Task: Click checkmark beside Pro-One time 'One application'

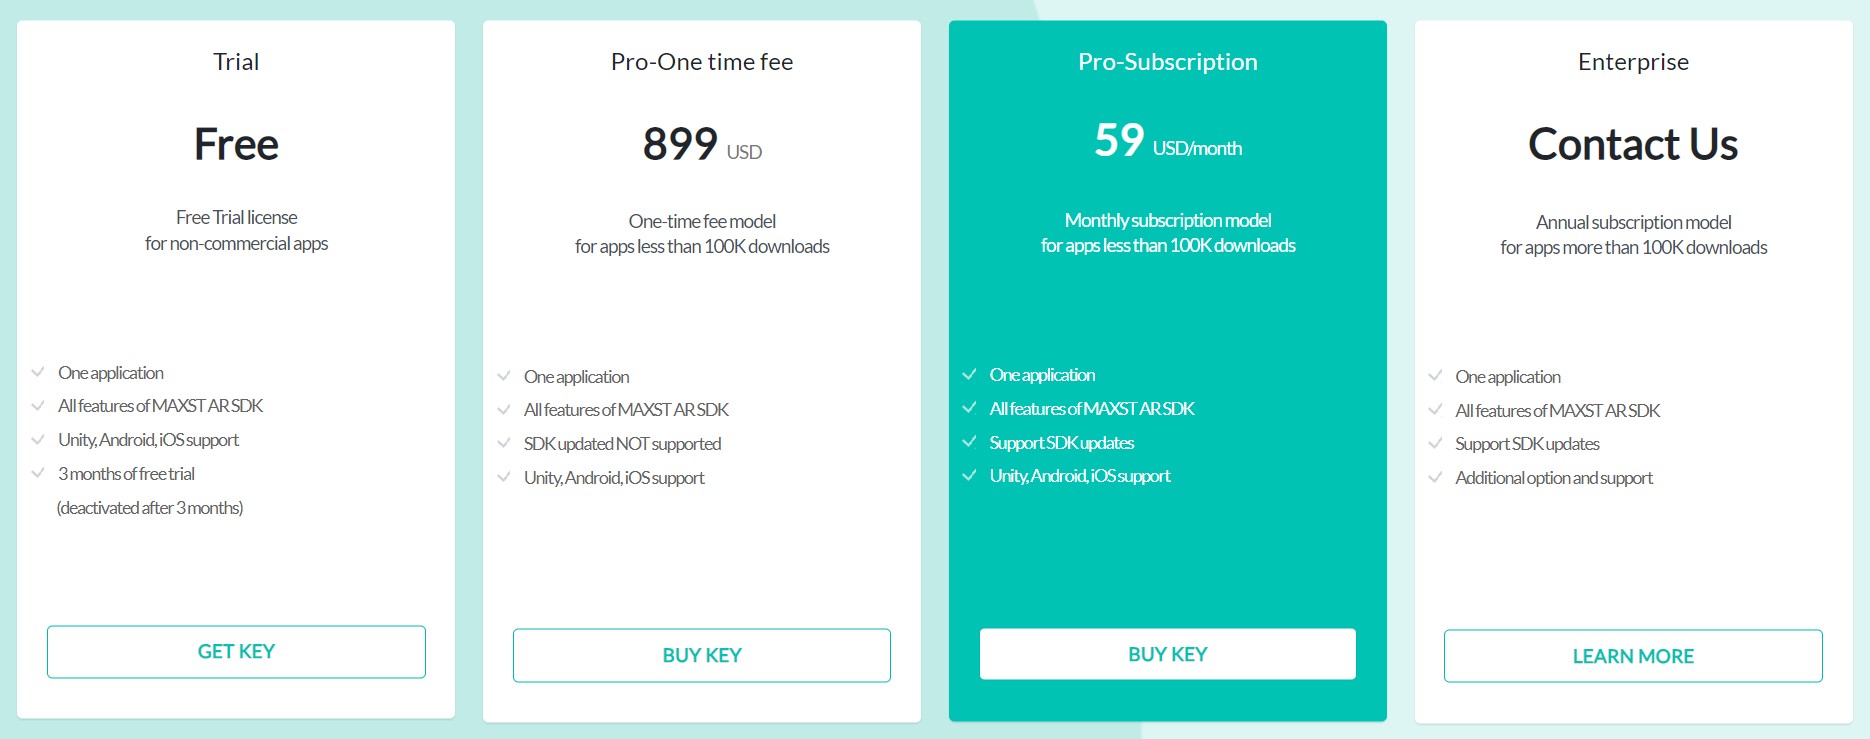Action: pyautogui.click(x=504, y=376)
